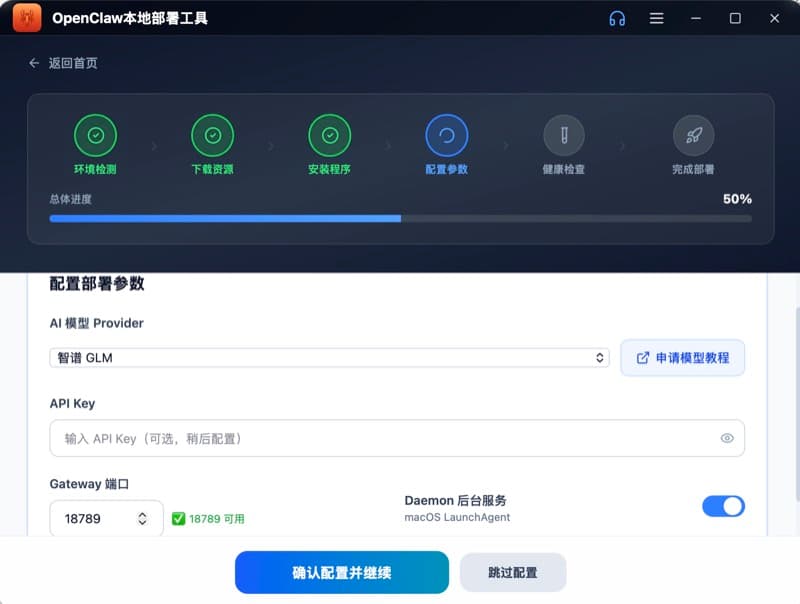Open the AI 模型 Provider dropdown
The width and height of the screenshot is (800, 604).
coord(330,357)
